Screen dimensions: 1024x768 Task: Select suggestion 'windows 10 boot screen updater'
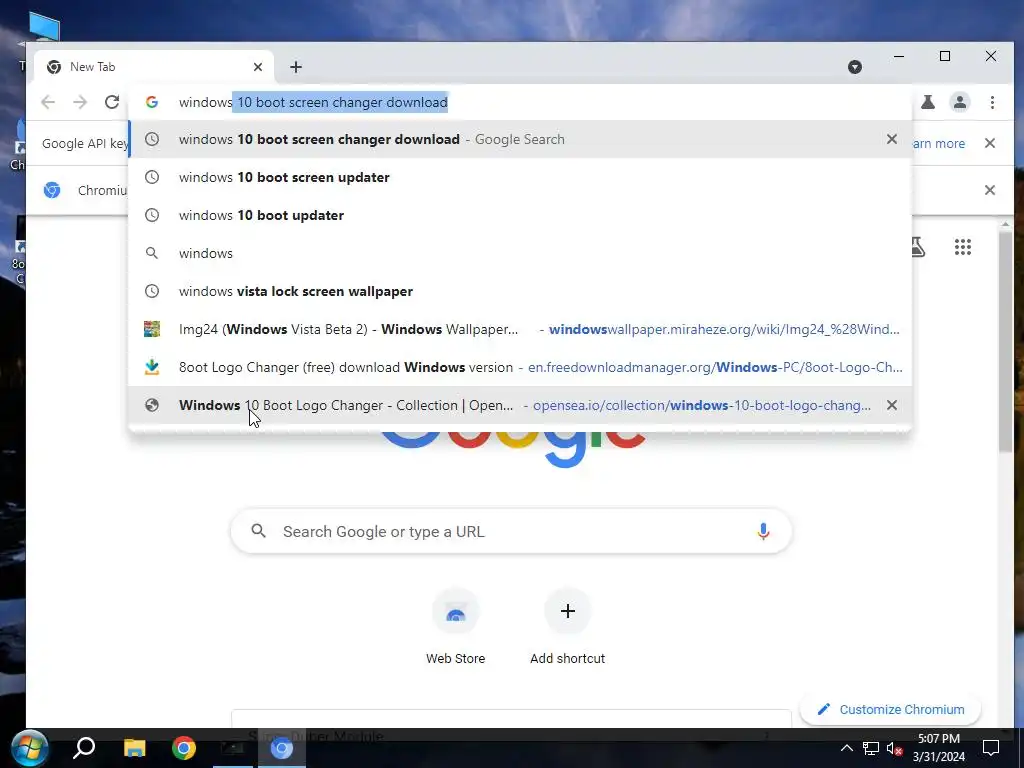[x=520, y=177]
